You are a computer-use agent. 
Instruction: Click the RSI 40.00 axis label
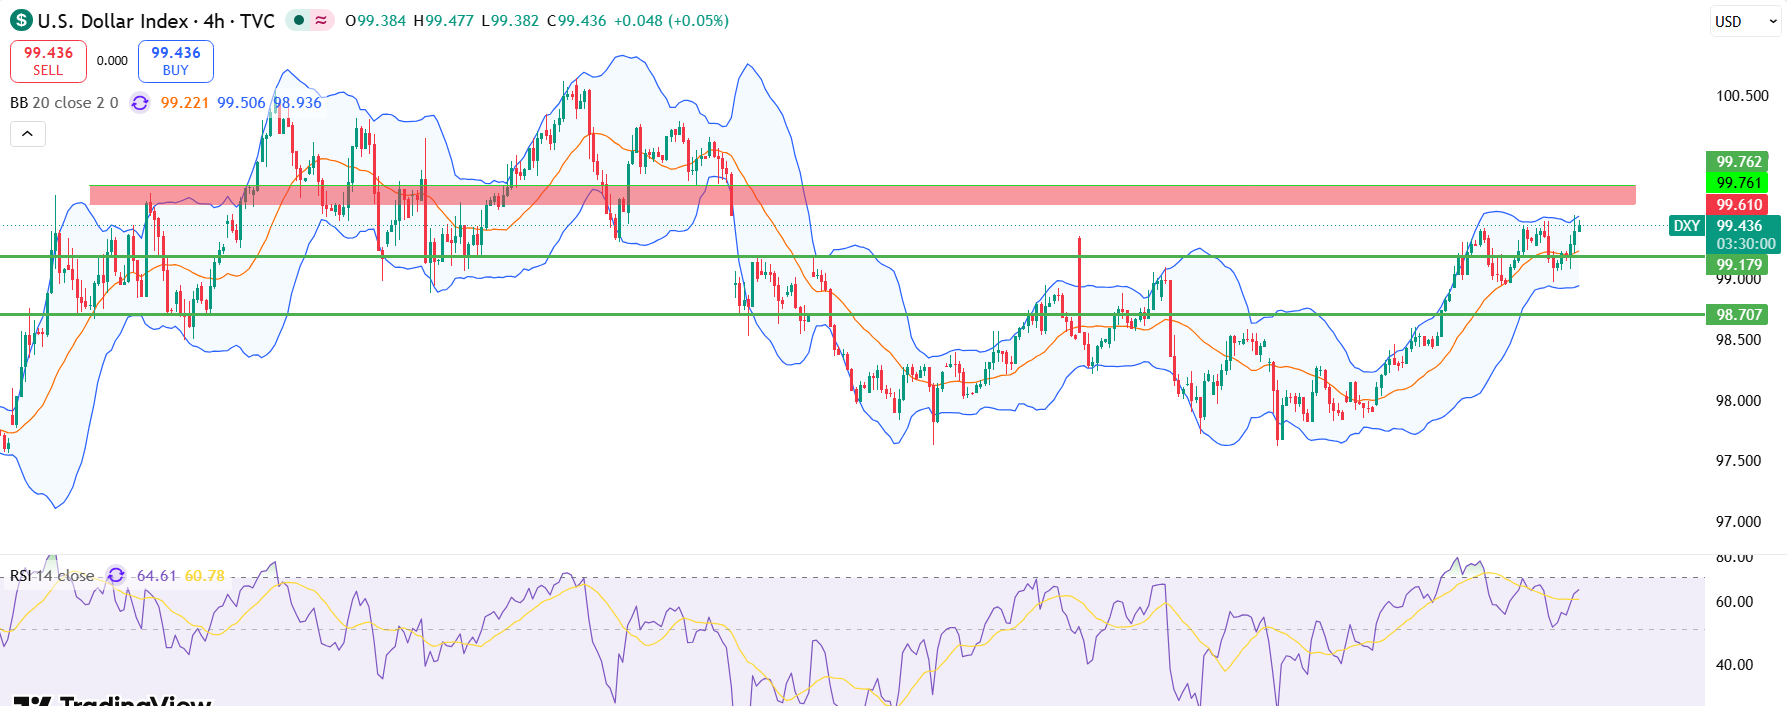(x=1734, y=665)
